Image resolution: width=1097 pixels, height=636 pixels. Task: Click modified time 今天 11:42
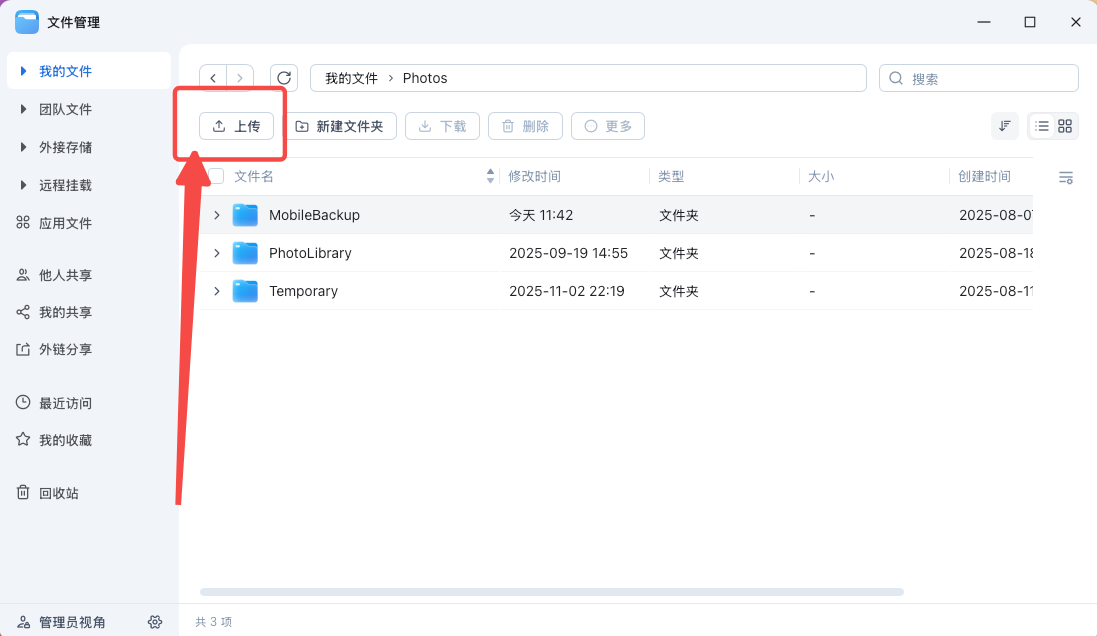tap(541, 215)
